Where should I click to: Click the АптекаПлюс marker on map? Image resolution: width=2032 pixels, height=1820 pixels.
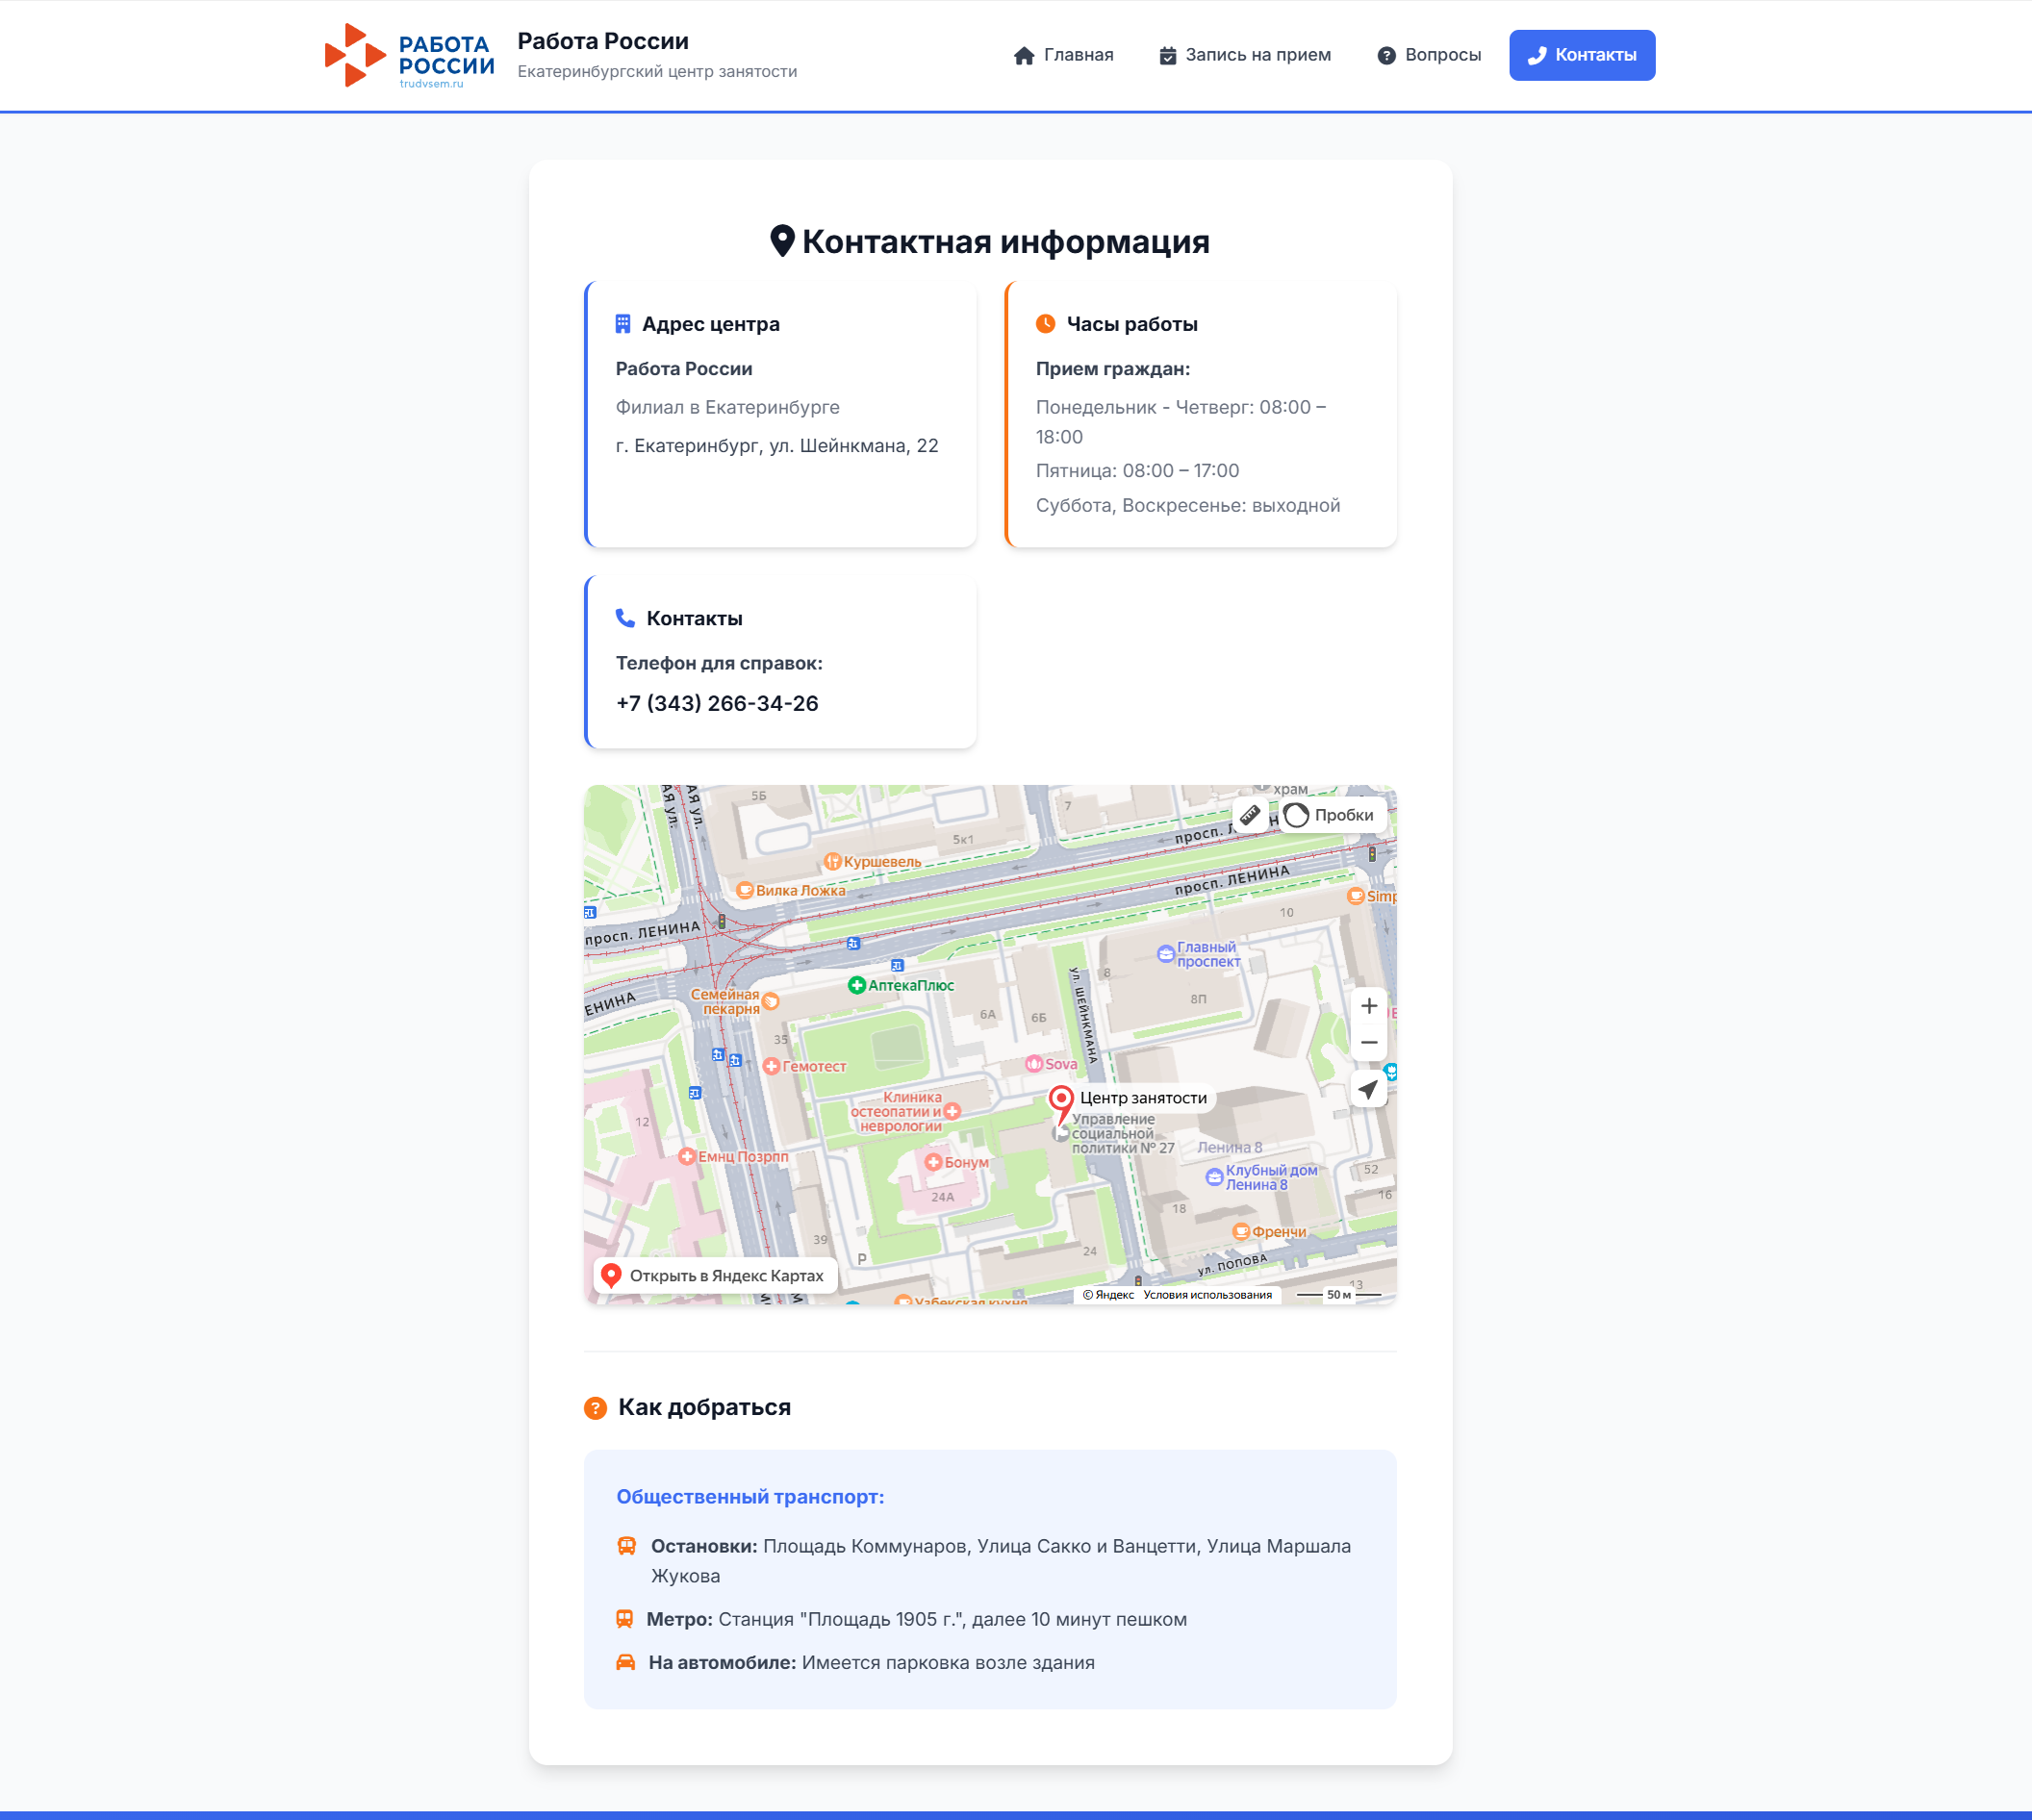[x=857, y=985]
